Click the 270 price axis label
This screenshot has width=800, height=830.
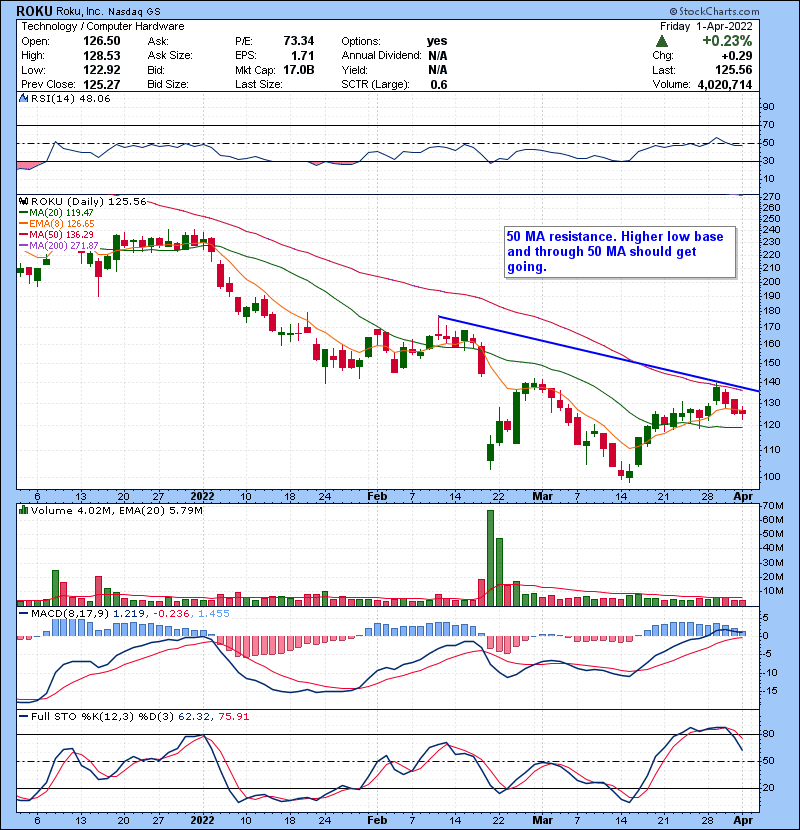point(771,196)
